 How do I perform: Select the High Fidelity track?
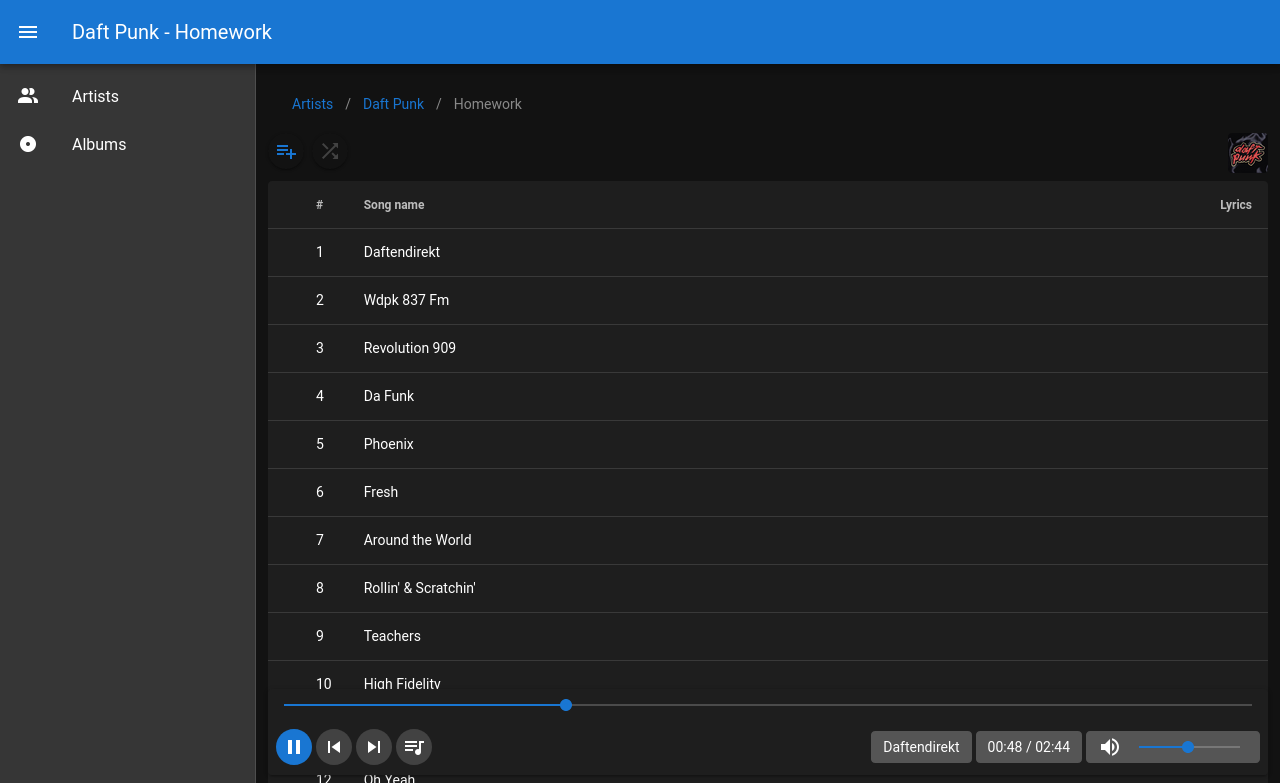point(768,677)
